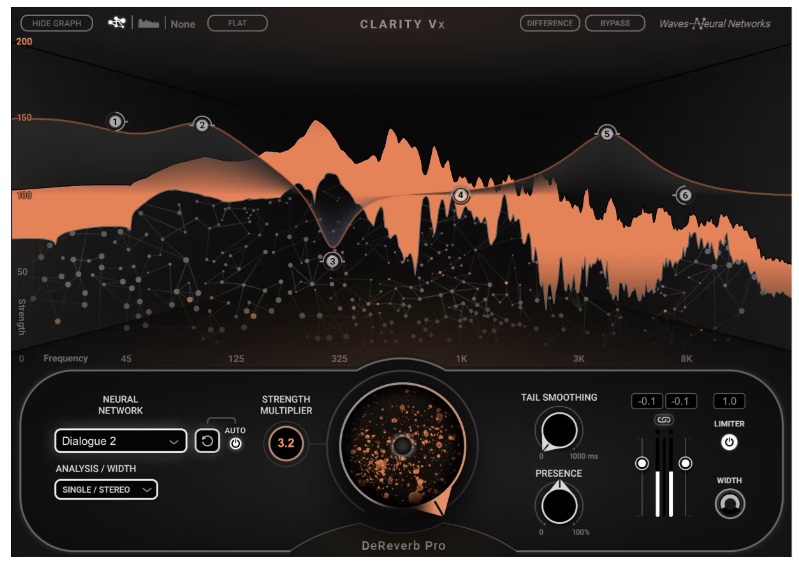Toggle the output channel link icon
This screenshot has height=563, width=799.
[663, 420]
